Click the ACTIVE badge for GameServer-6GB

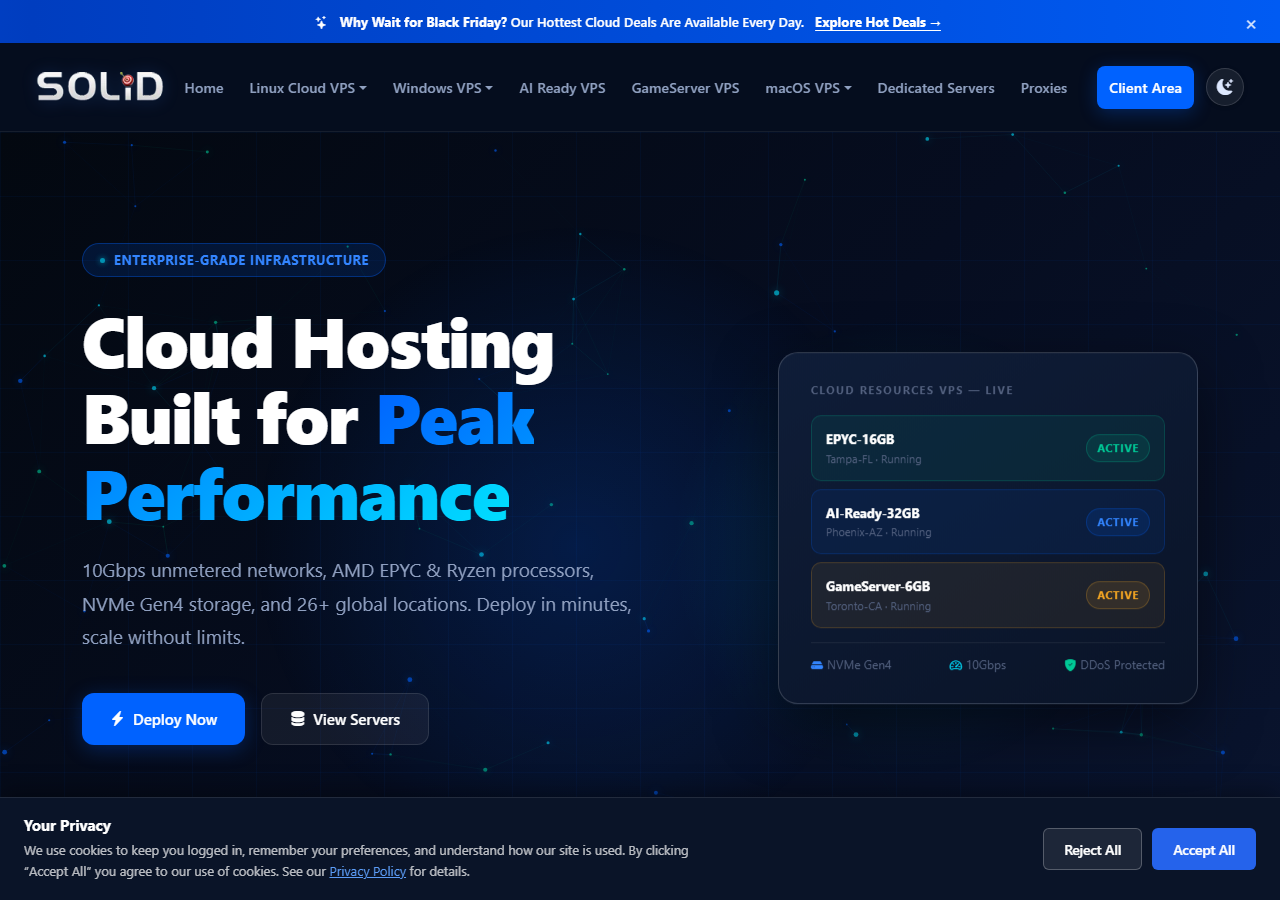[1118, 595]
